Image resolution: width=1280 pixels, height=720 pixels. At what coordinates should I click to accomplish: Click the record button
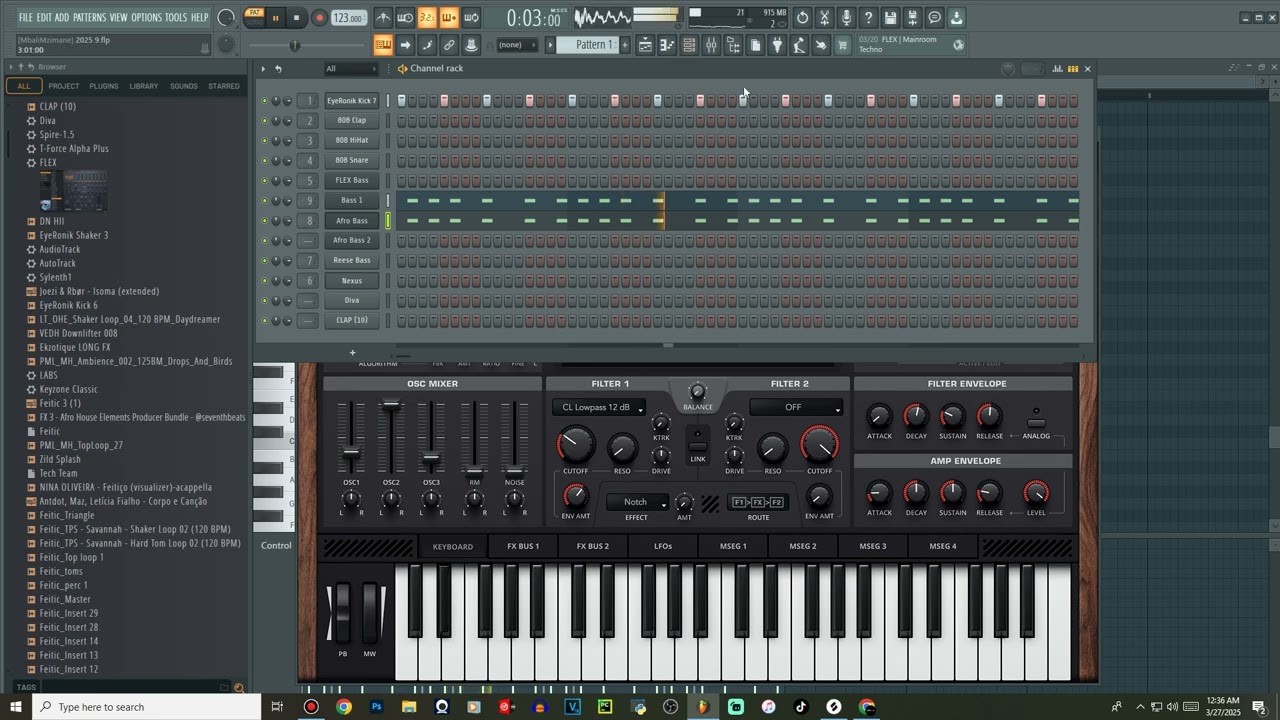tap(319, 18)
